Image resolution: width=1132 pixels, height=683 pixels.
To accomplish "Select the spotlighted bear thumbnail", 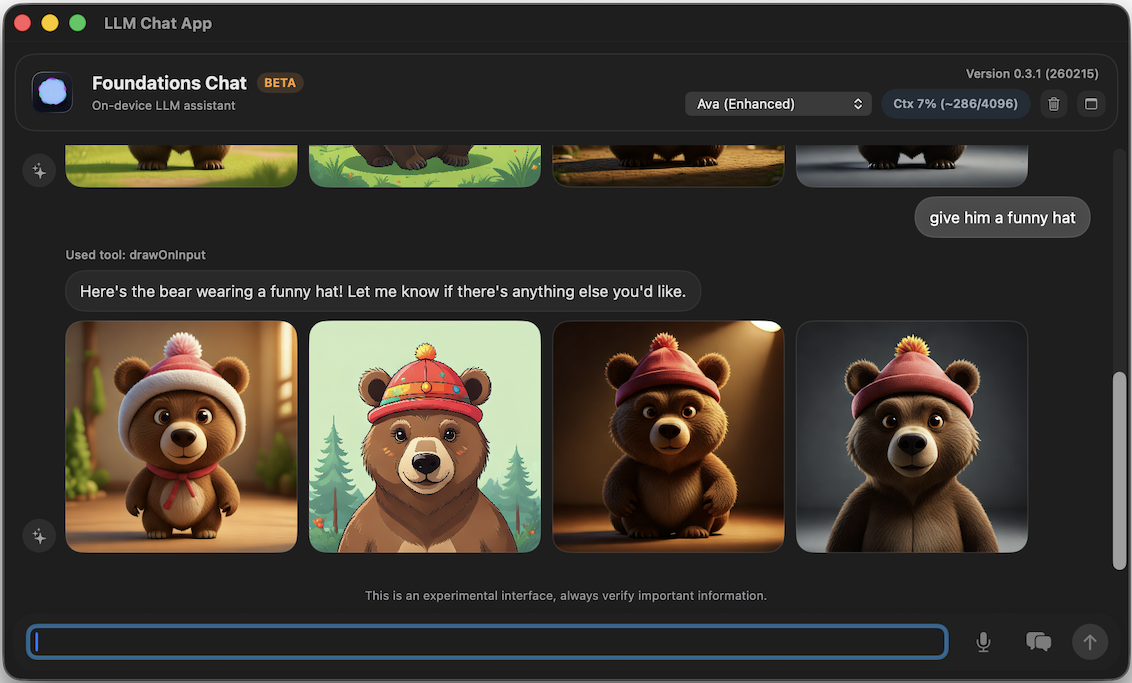I will (668, 436).
